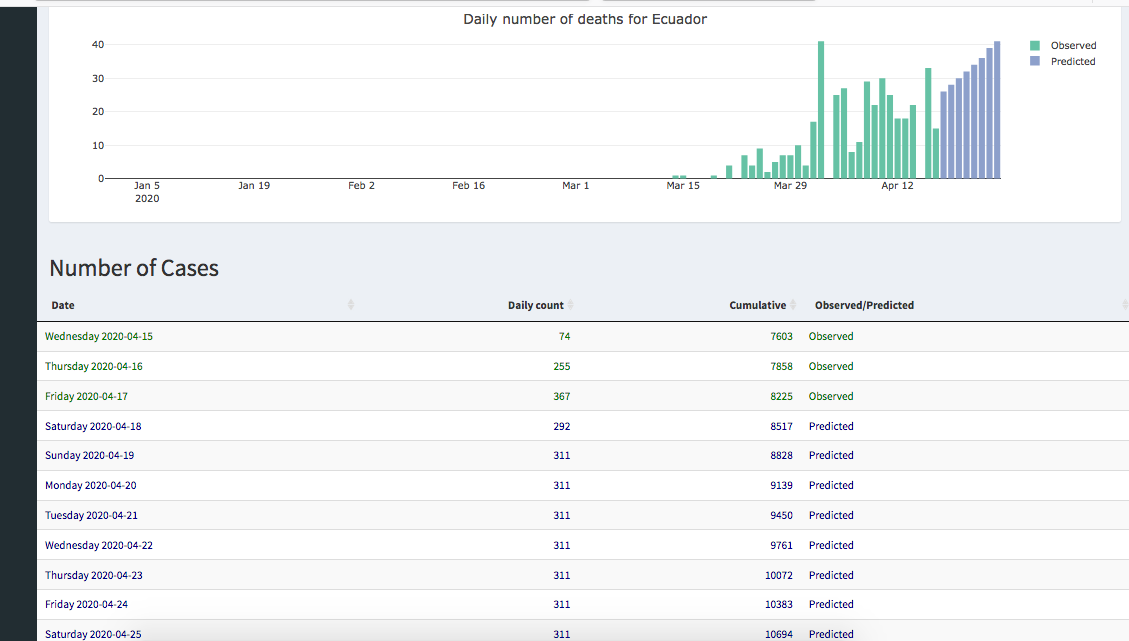This screenshot has width=1129, height=641.
Task: Click sort arrows at Observed/Predicted column end
Action: tap(1126, 305)
